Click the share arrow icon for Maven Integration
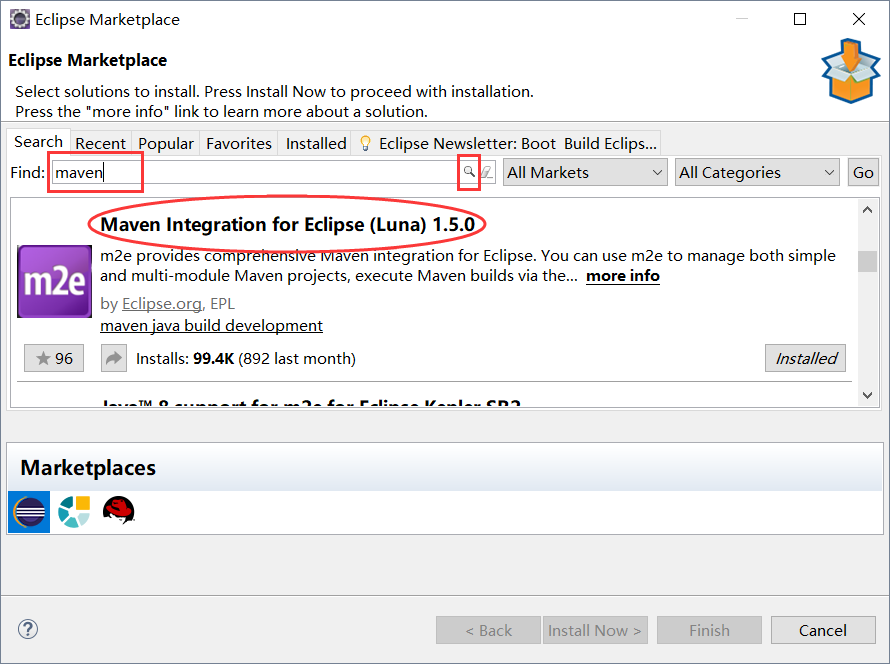The height and width of the screenshot is (664, 890). click(114, 358)
